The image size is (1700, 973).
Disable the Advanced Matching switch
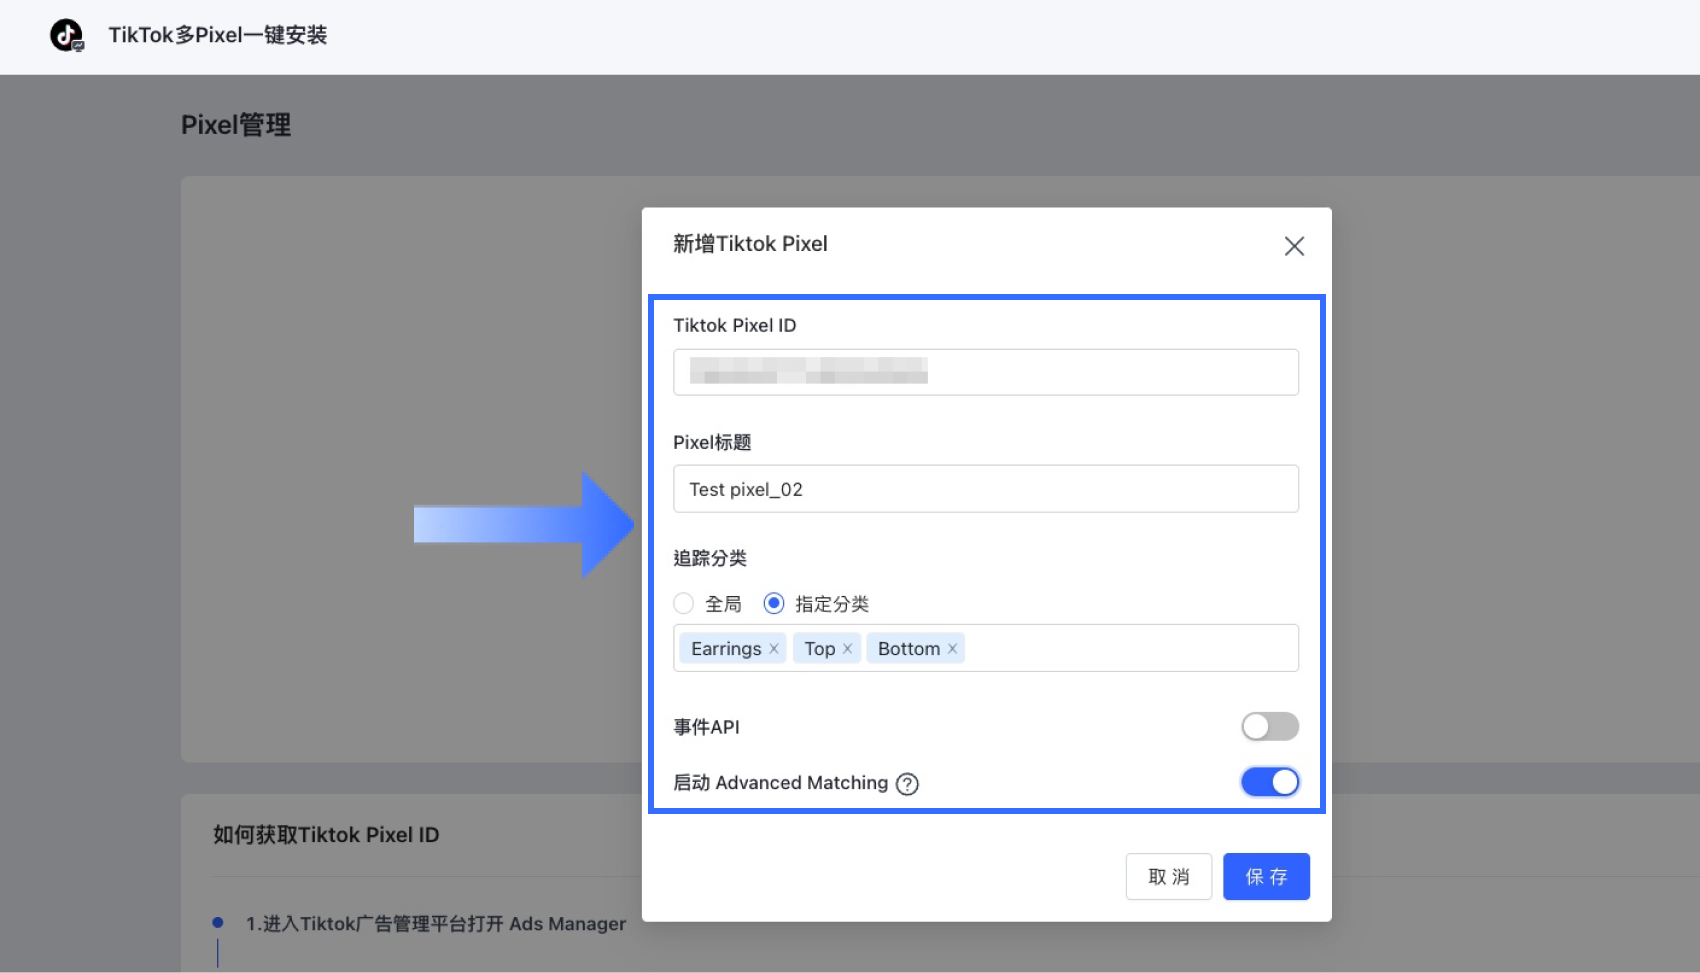click(x=1270, y=782)
